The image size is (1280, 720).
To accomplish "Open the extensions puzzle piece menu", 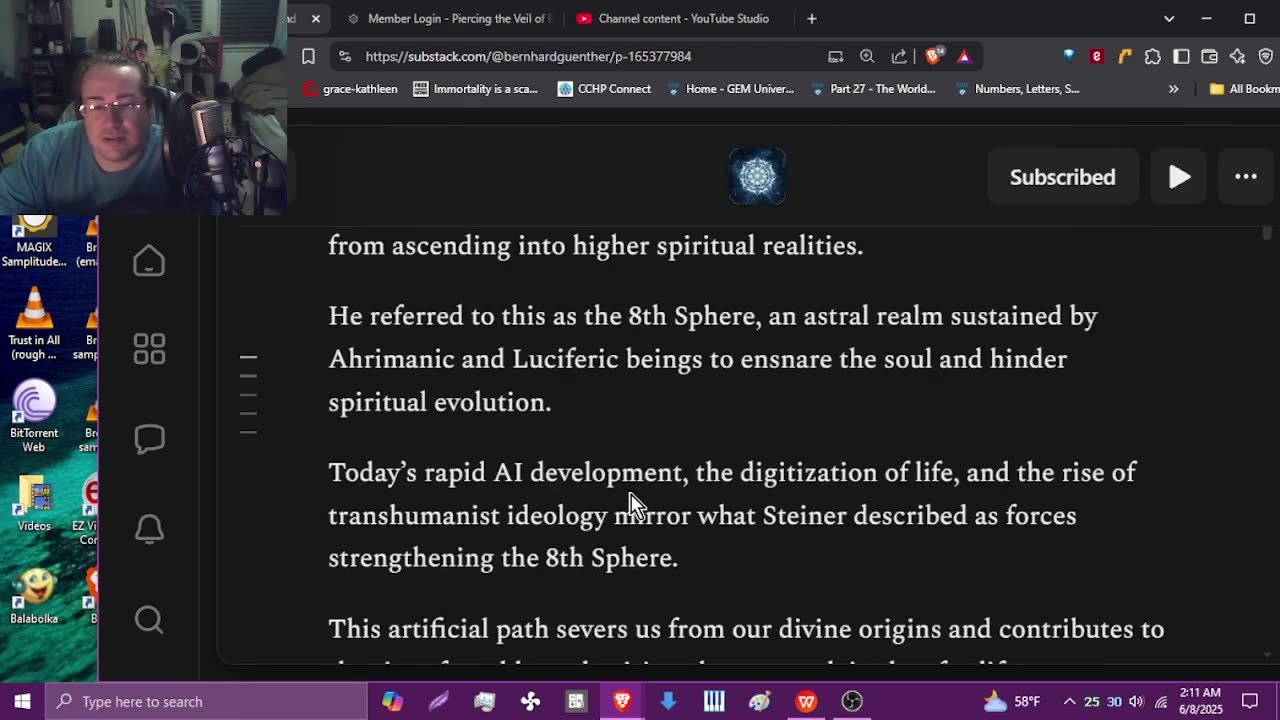I will pyautogui.click(x=1153, y=57).
